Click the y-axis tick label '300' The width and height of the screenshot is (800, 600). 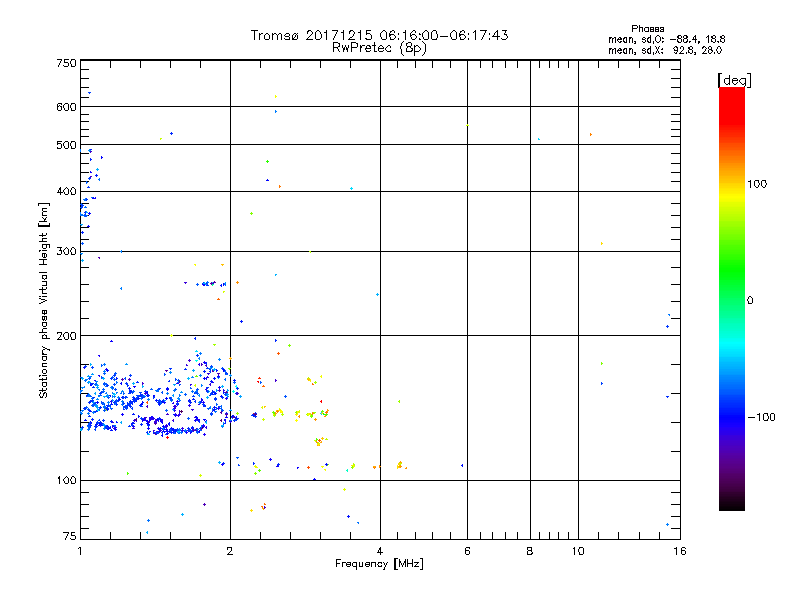66,252
